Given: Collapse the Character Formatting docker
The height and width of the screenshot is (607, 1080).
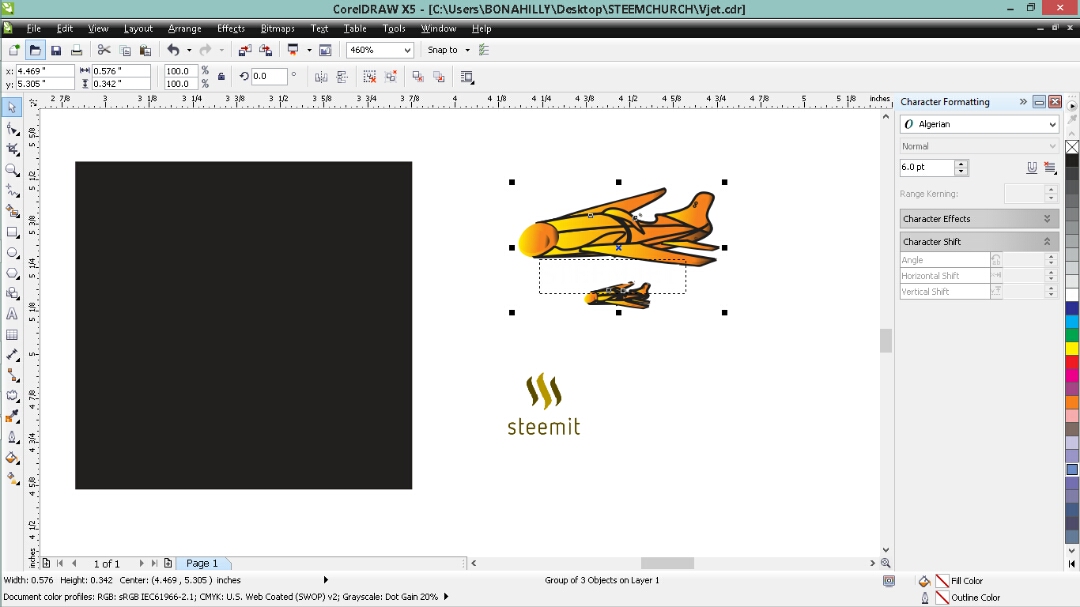Looking at the screenshot, I should point(1024,102).
